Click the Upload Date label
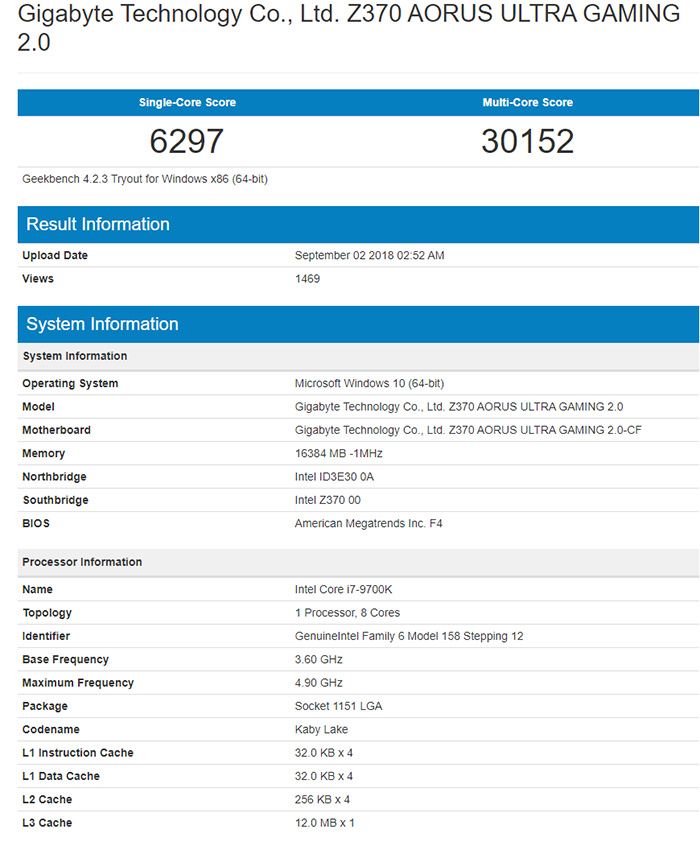700x850 pixels. pos(55,255)
